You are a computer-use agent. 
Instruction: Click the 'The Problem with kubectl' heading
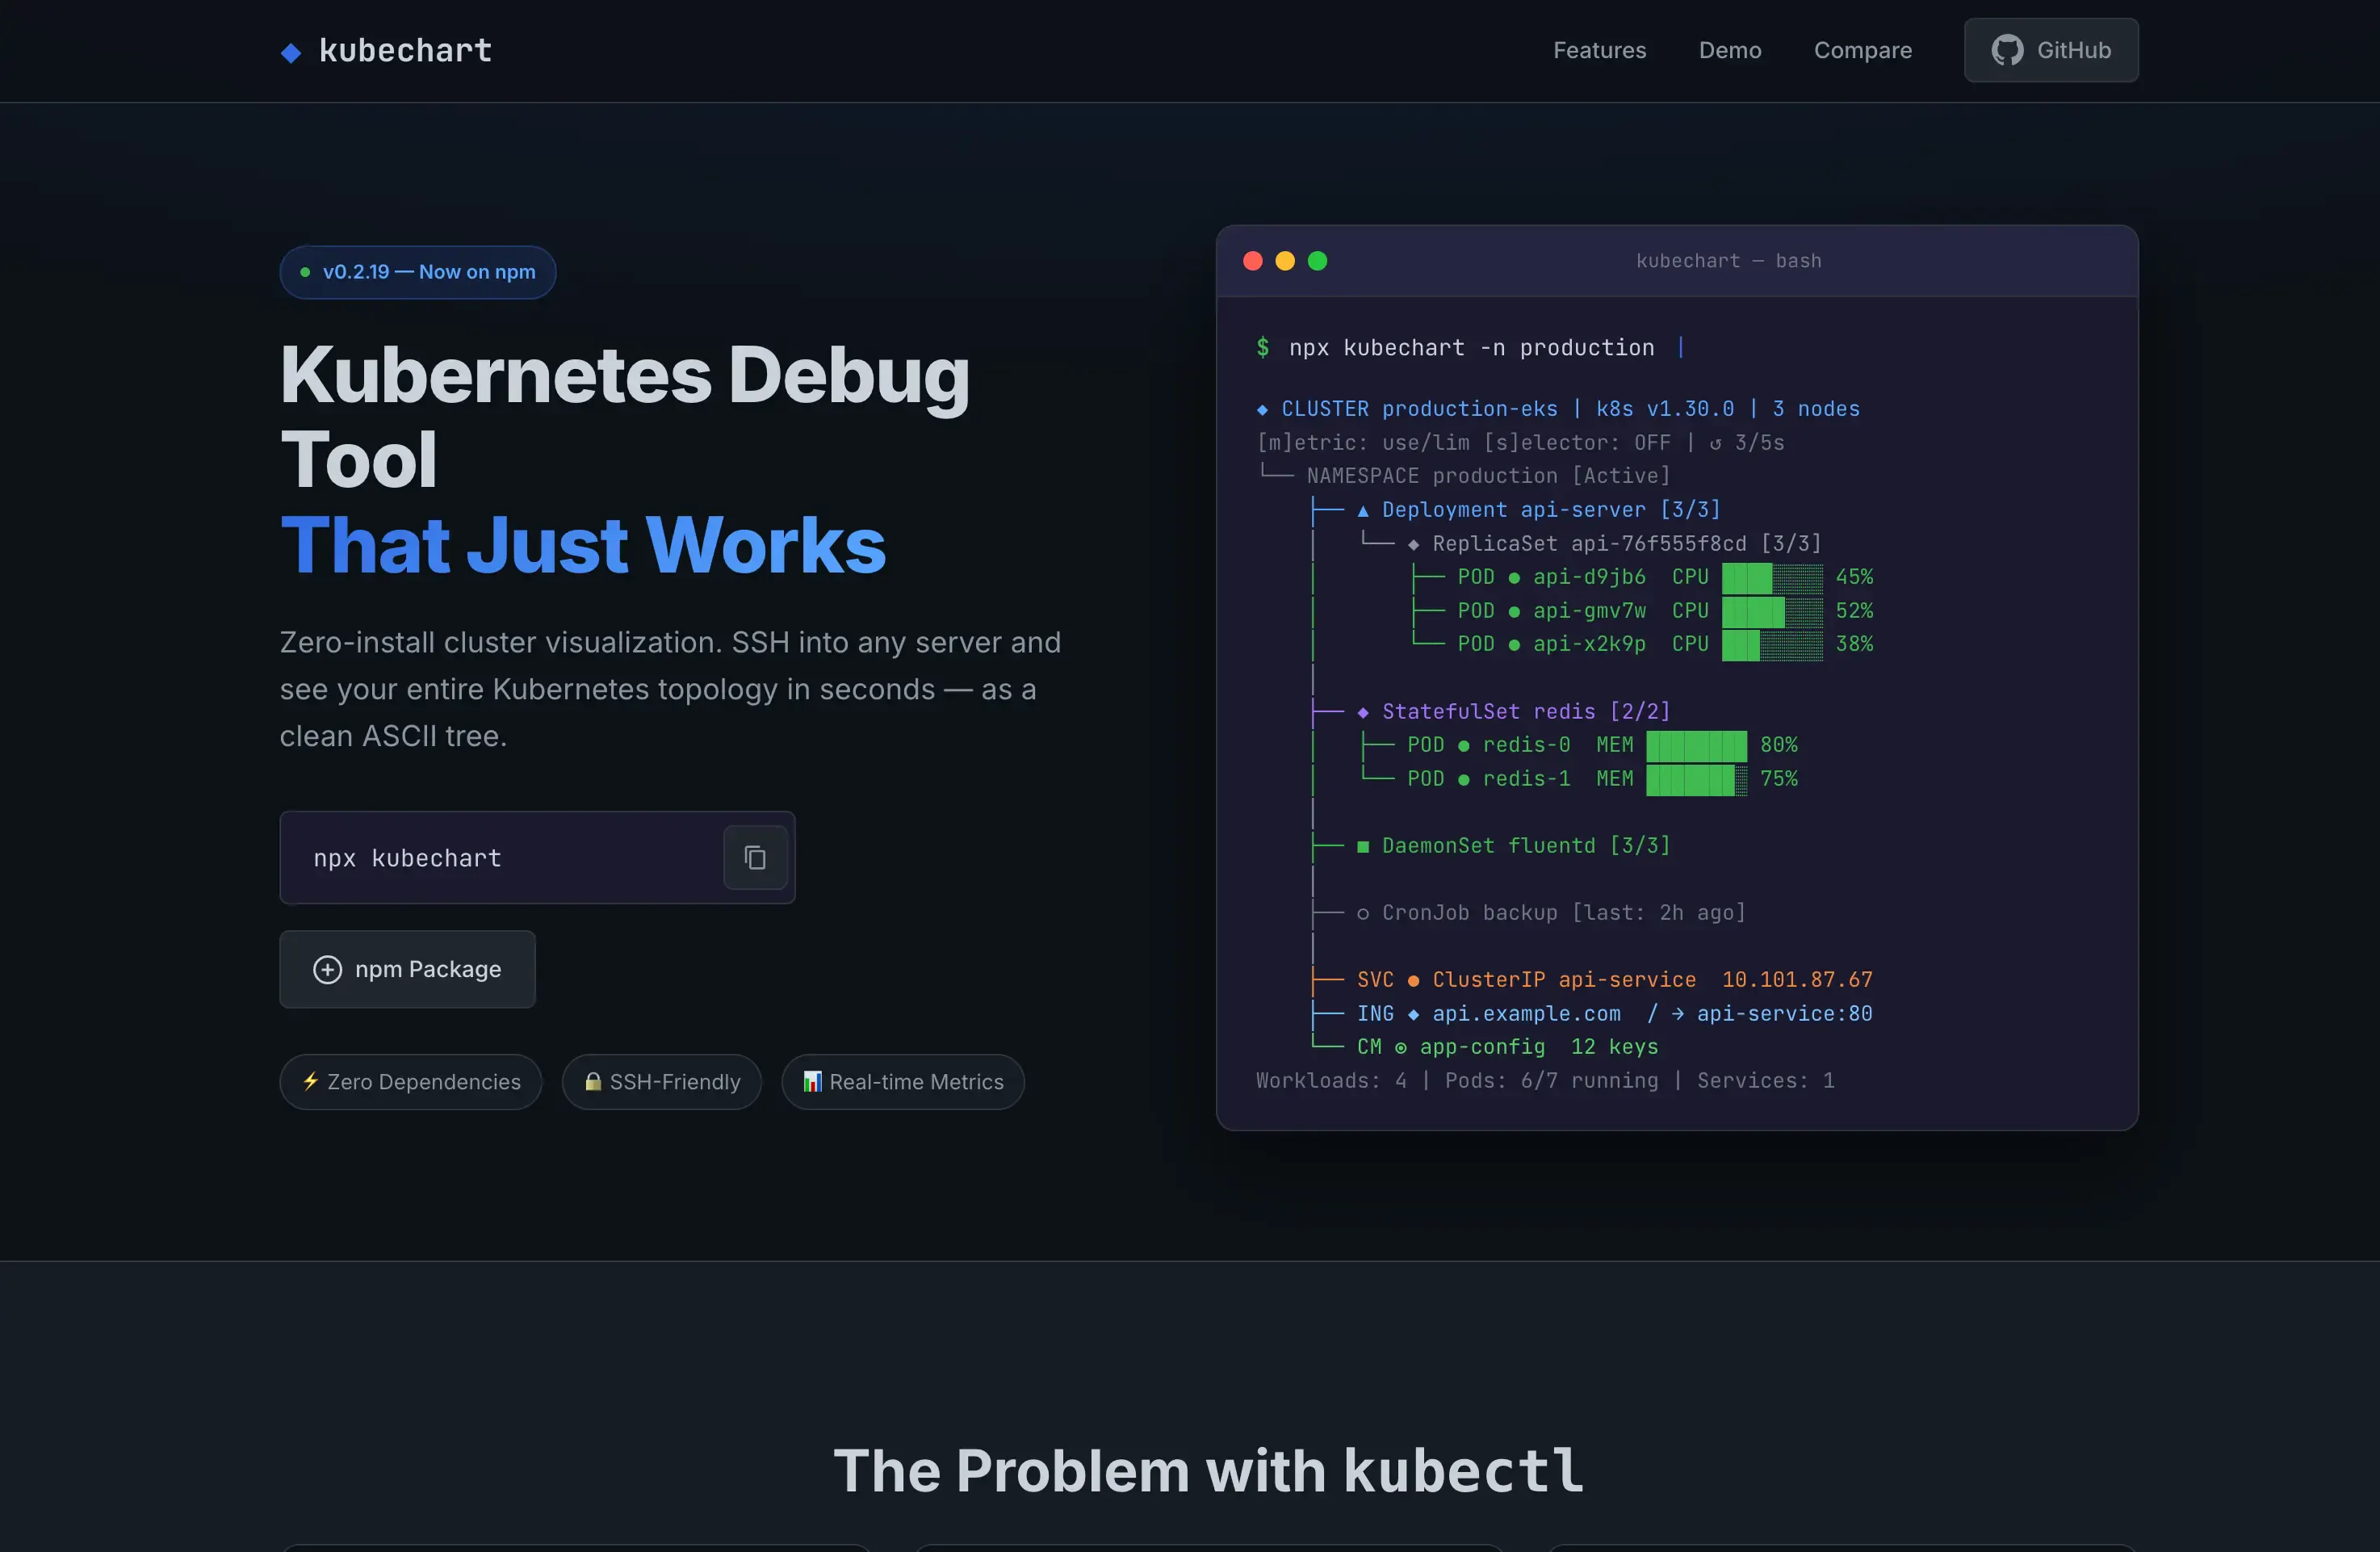tap(1208, 1471)
